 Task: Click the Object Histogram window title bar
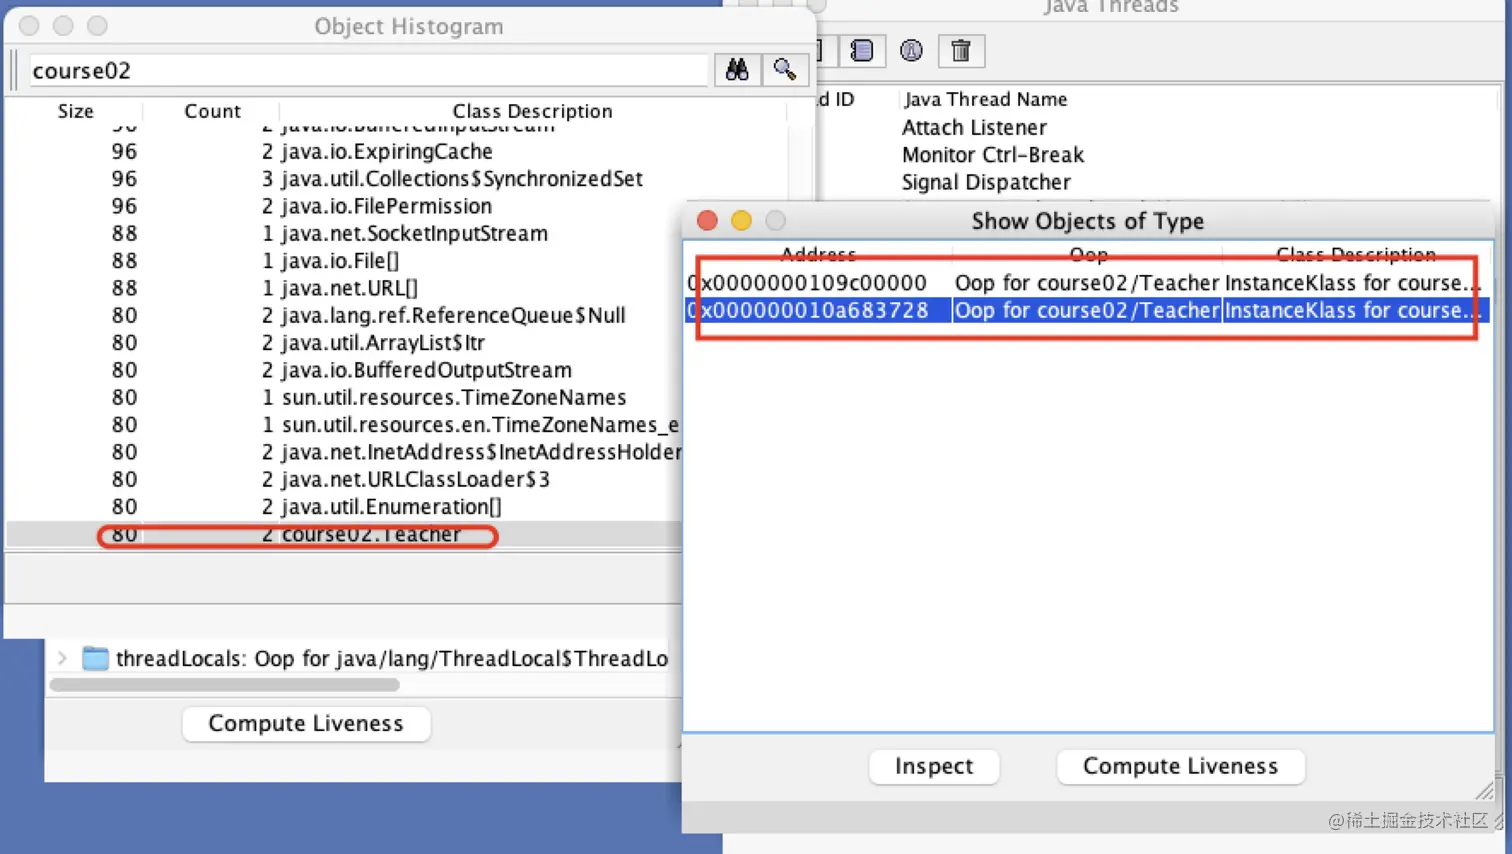pos(409,26)
